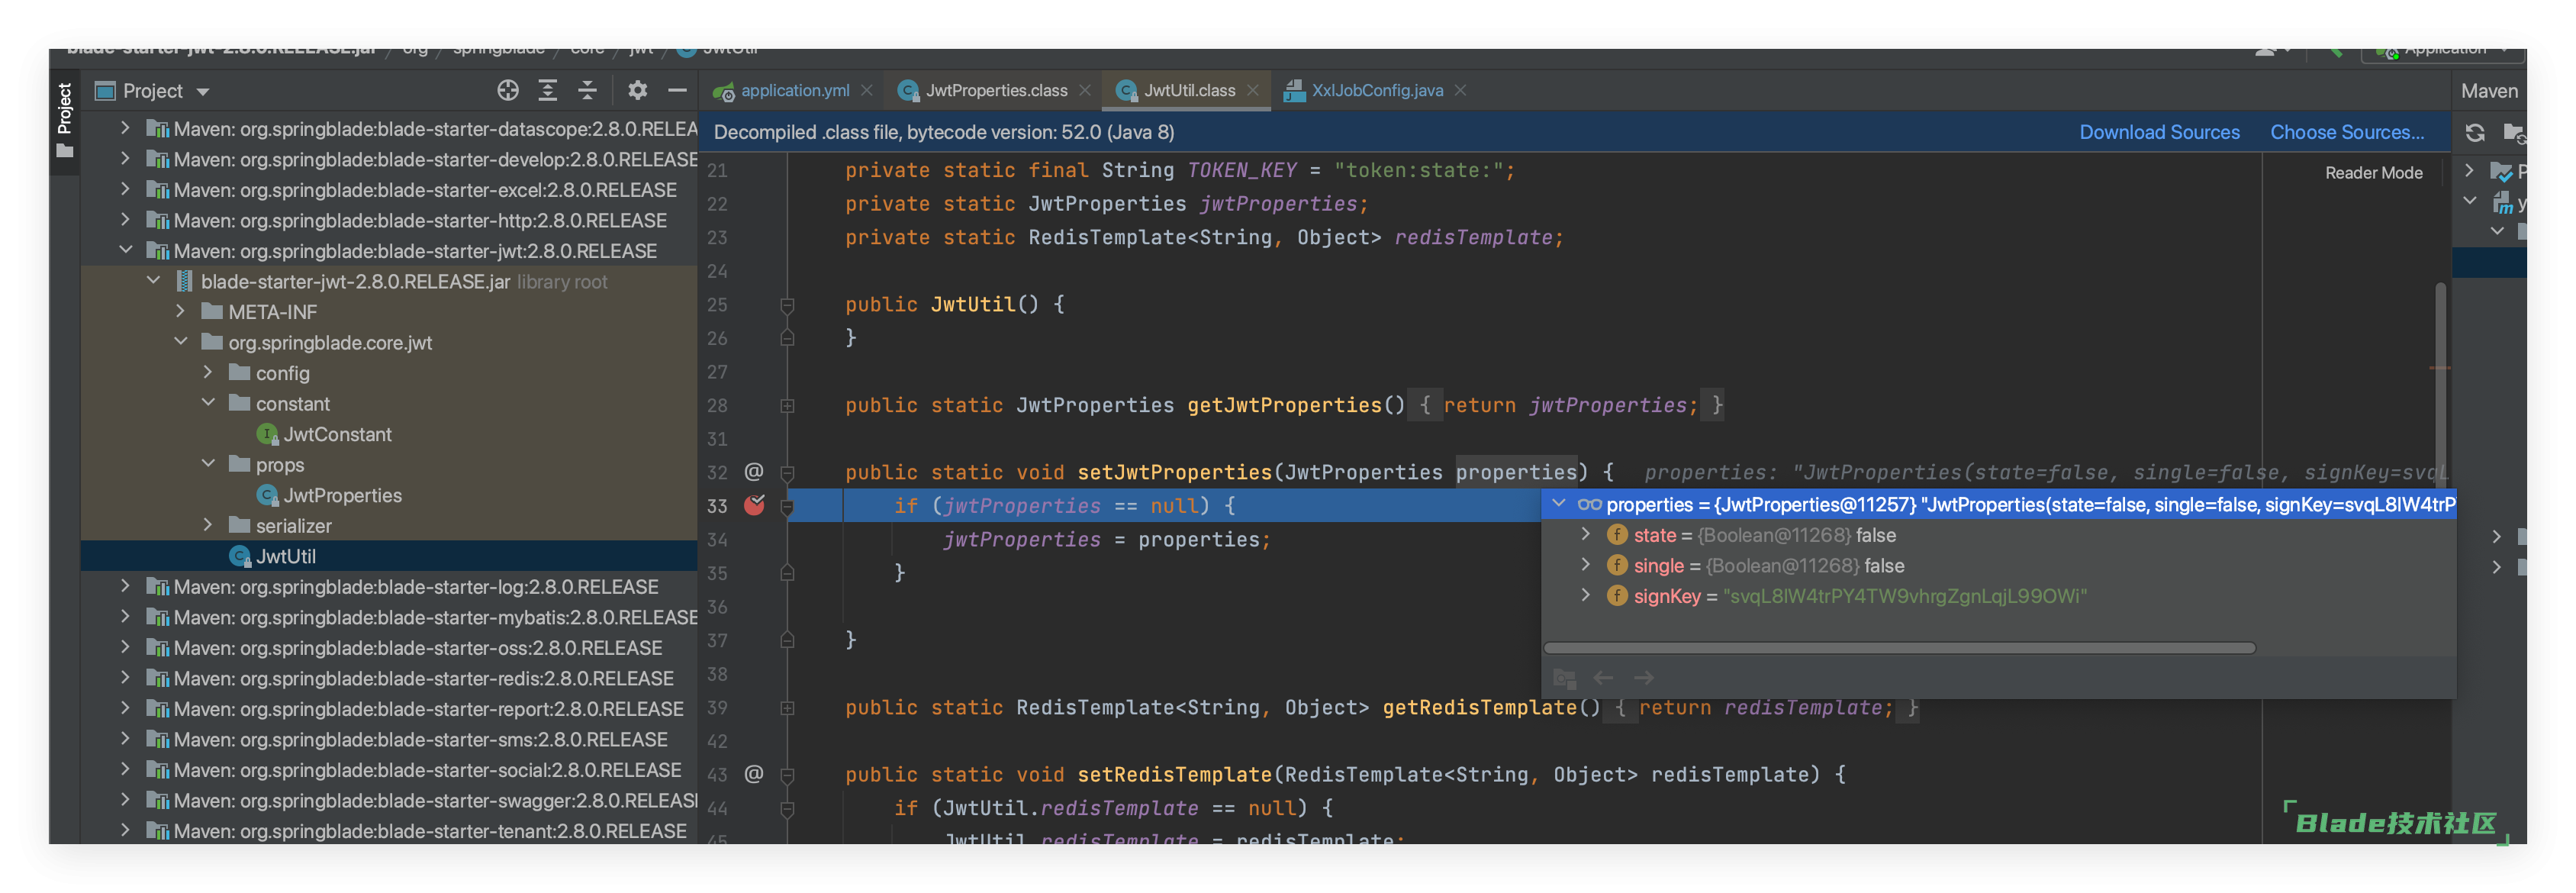2576x893 pixels.
Task: Collapse blade-starter-jwt-2.8.0.RELEASE.jar library root
Action: [x=153, y=281]
